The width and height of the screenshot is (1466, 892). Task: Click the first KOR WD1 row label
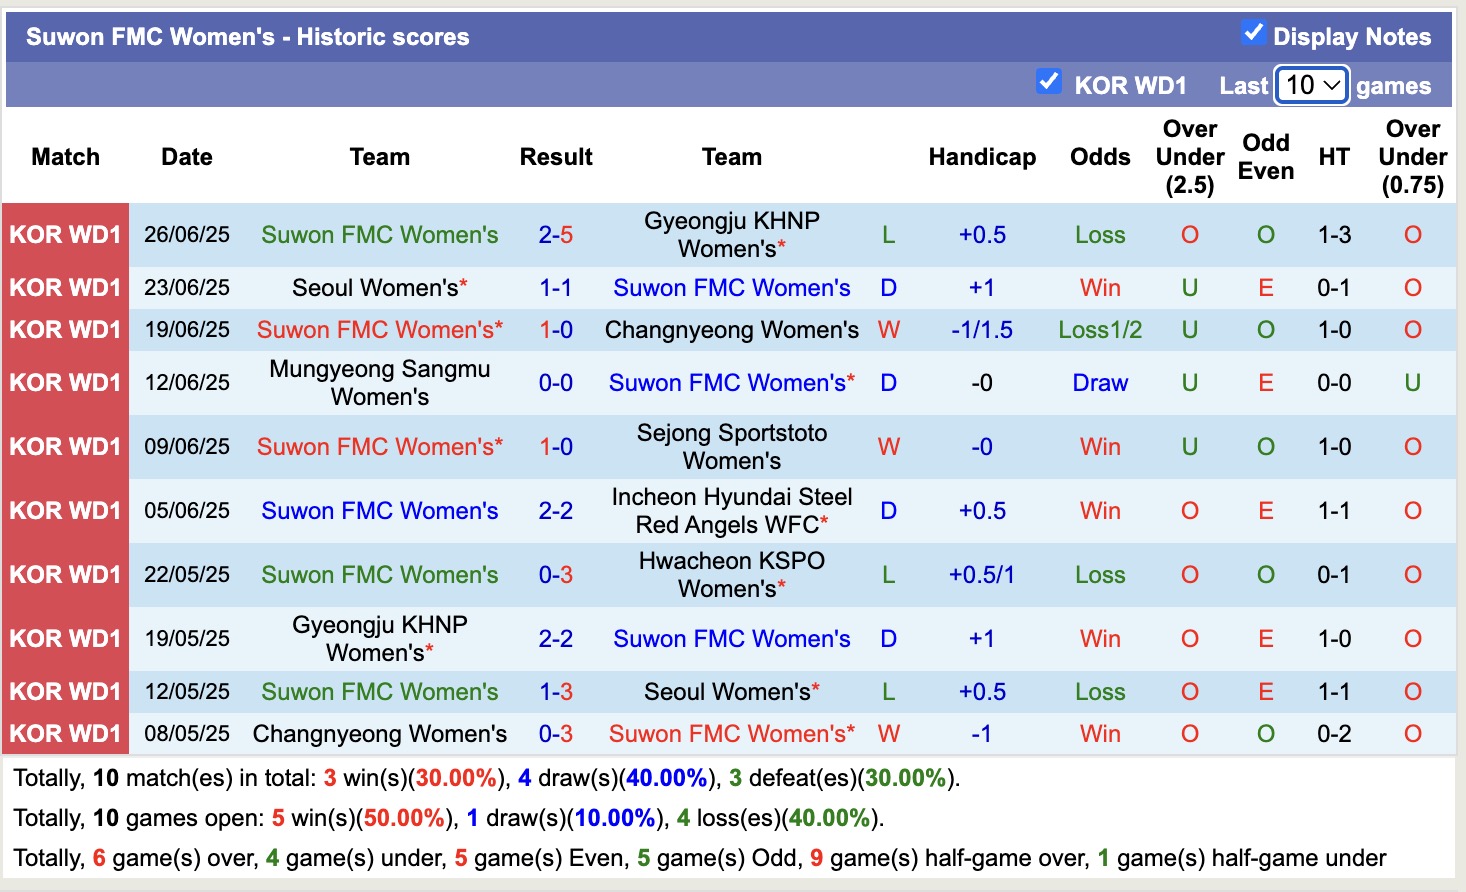(65, 235)
